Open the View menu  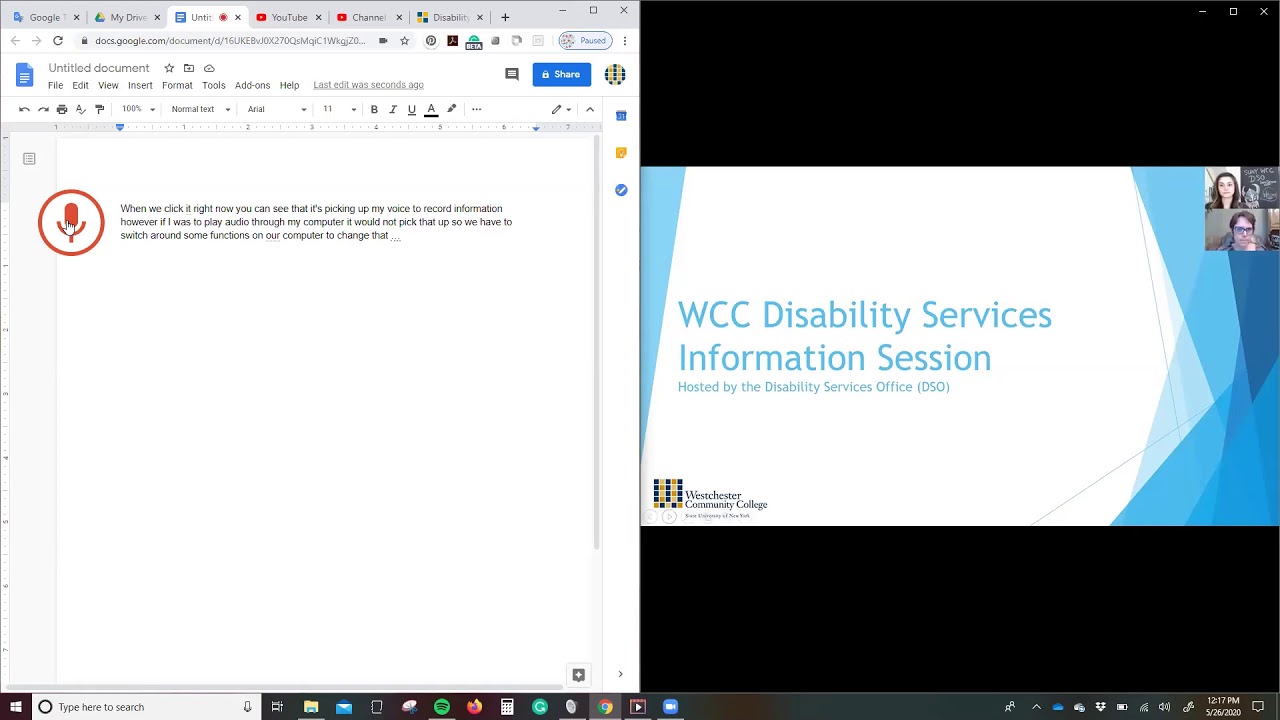[x=108, y=85]
